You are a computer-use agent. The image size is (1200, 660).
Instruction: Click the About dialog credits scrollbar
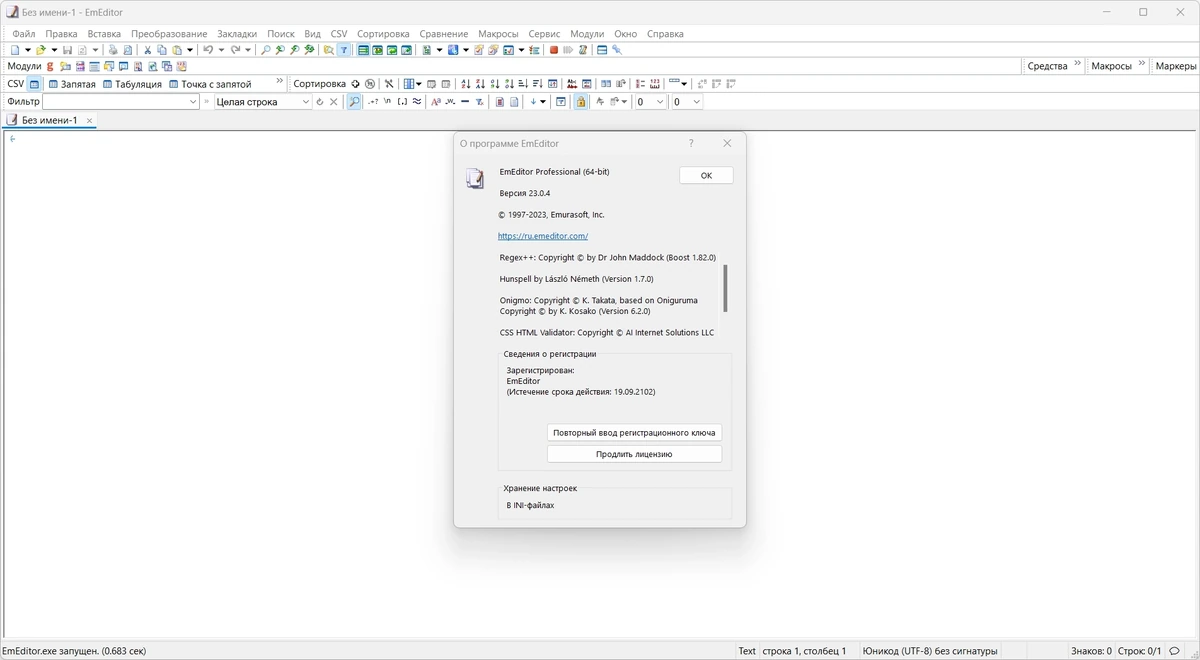pyautogui.click(x=725, y=288)
